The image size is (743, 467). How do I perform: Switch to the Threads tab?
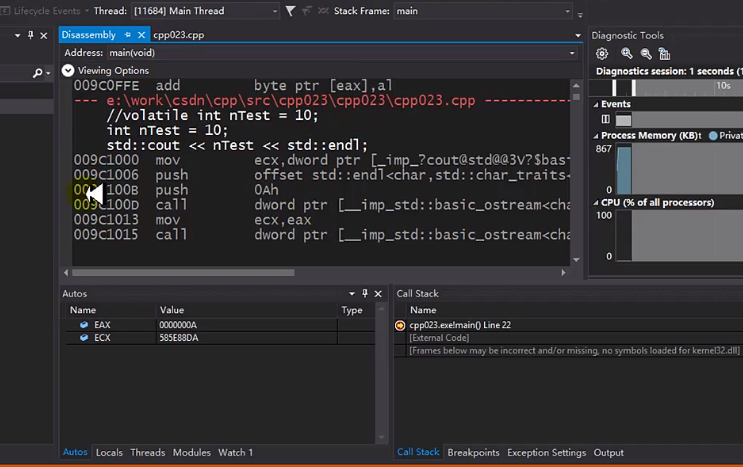point(147,452)
